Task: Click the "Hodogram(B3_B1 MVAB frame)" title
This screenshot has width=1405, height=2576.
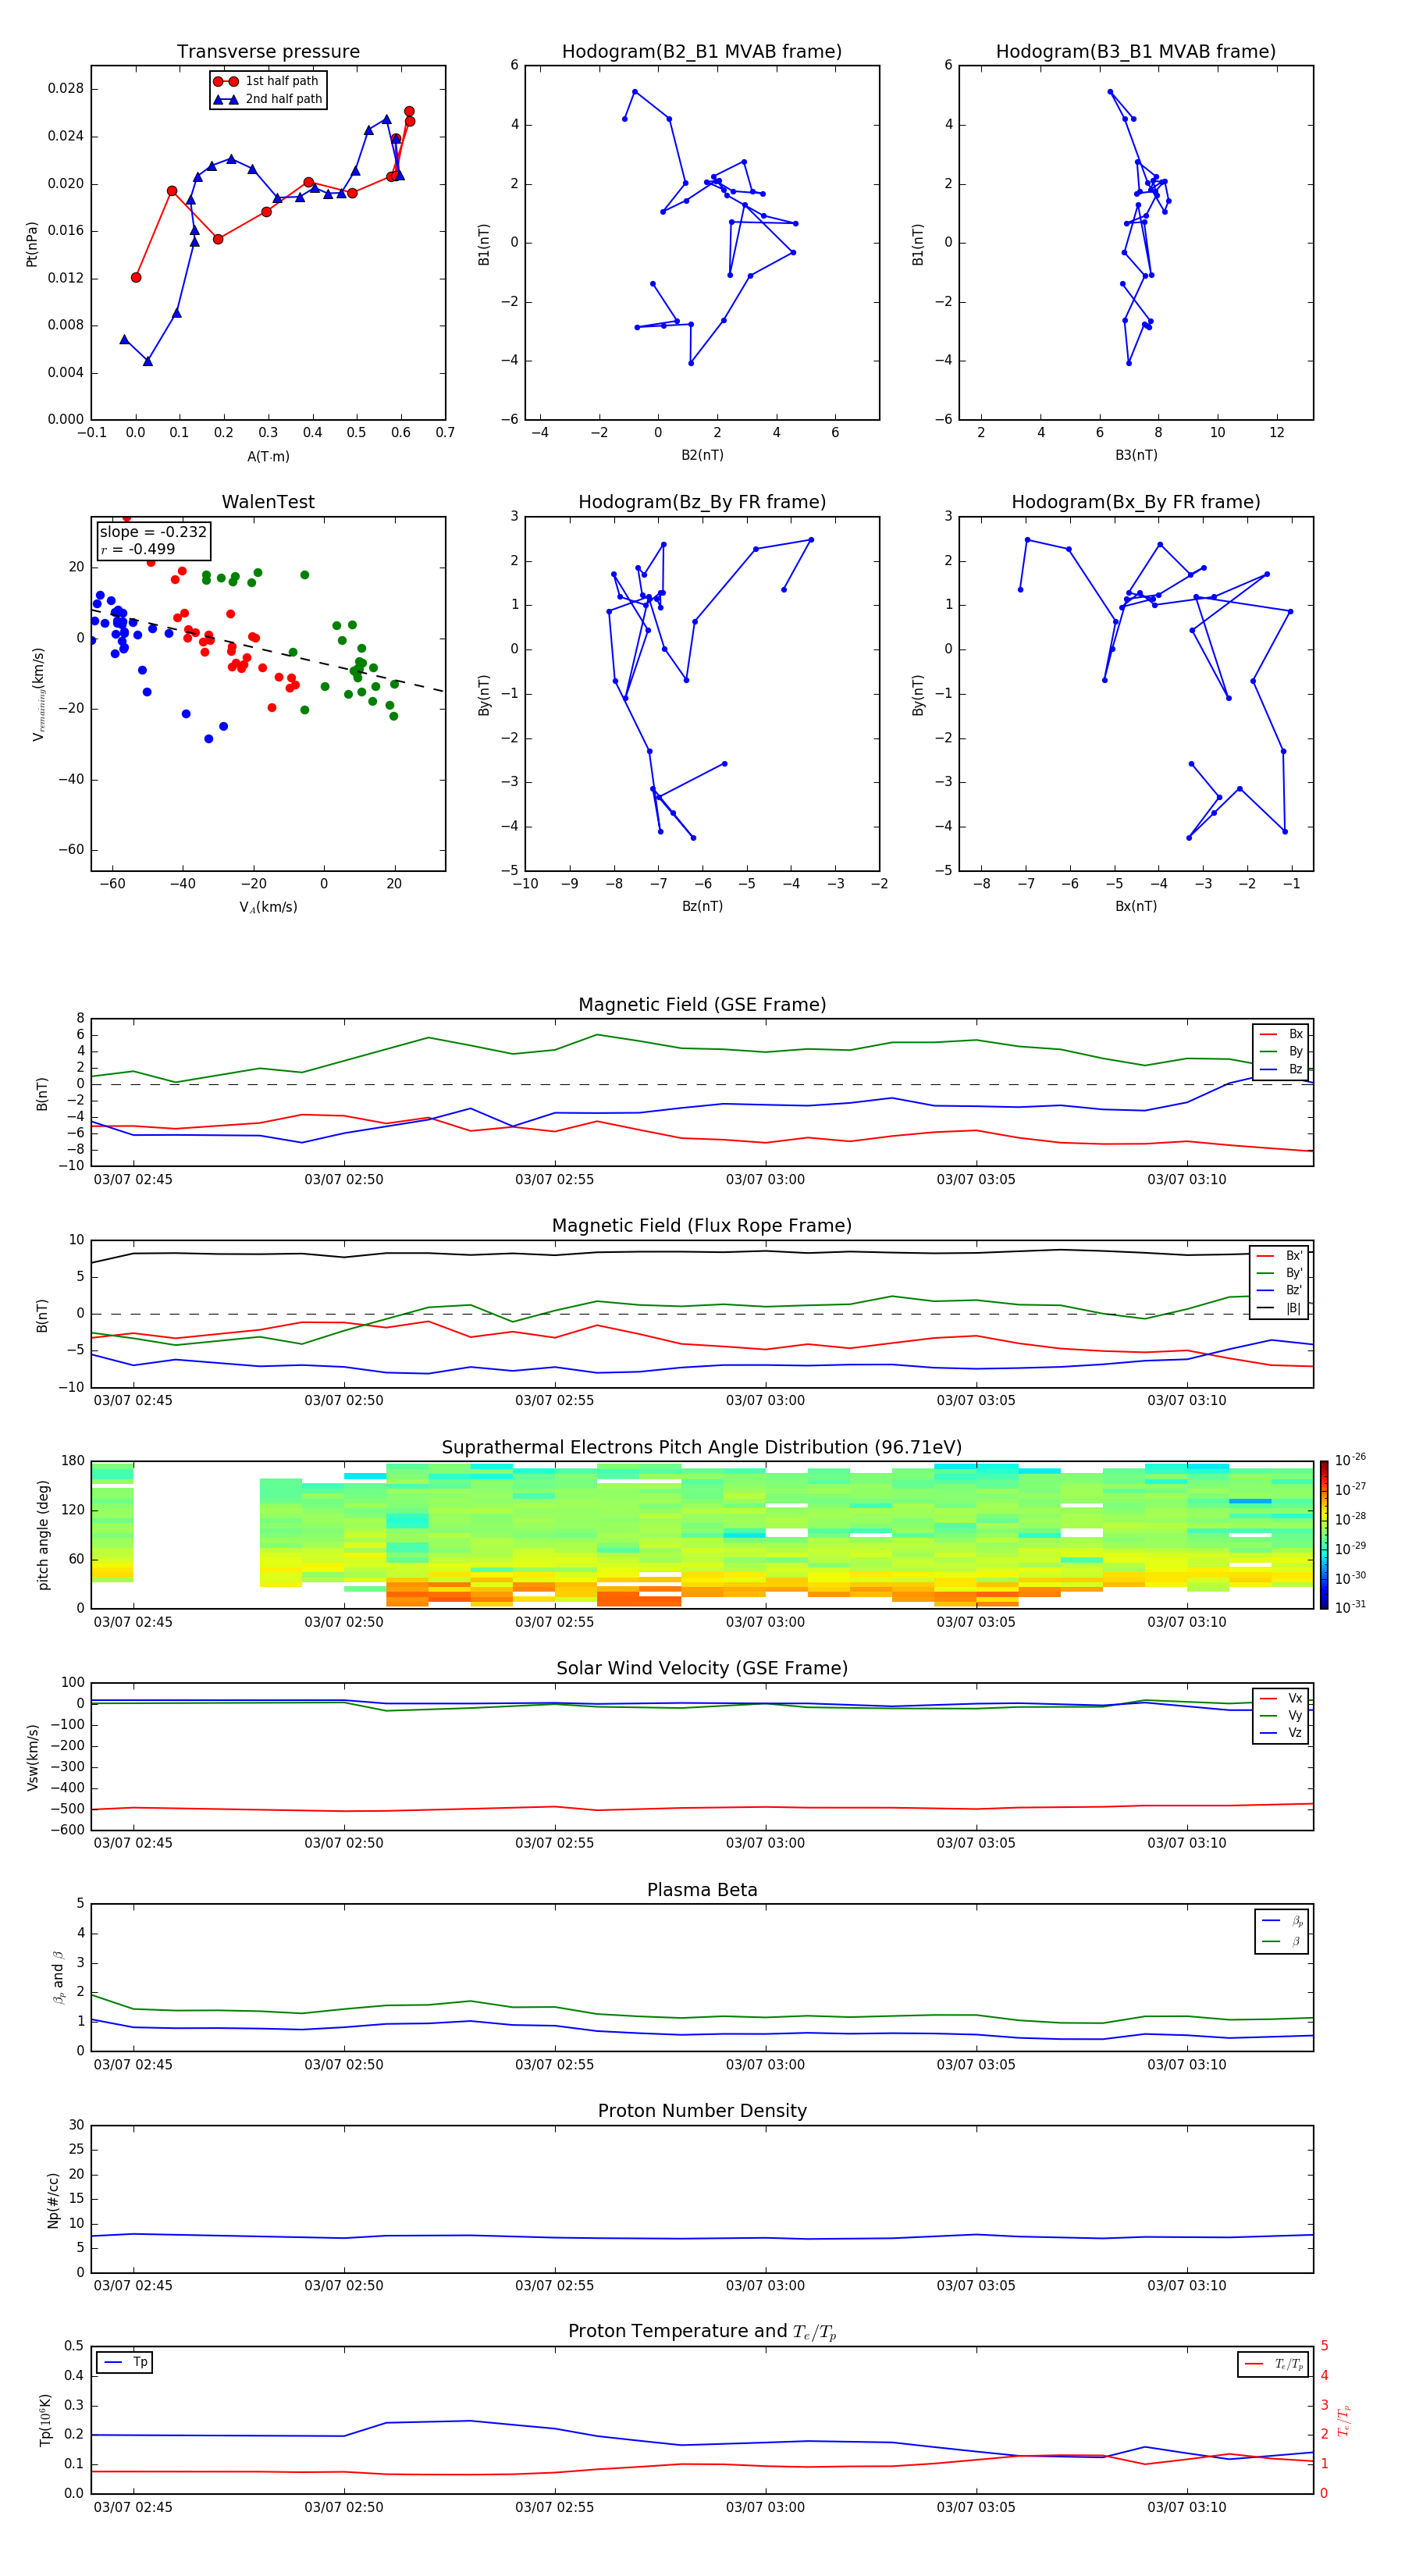Action: click(x=1136, y=52)
